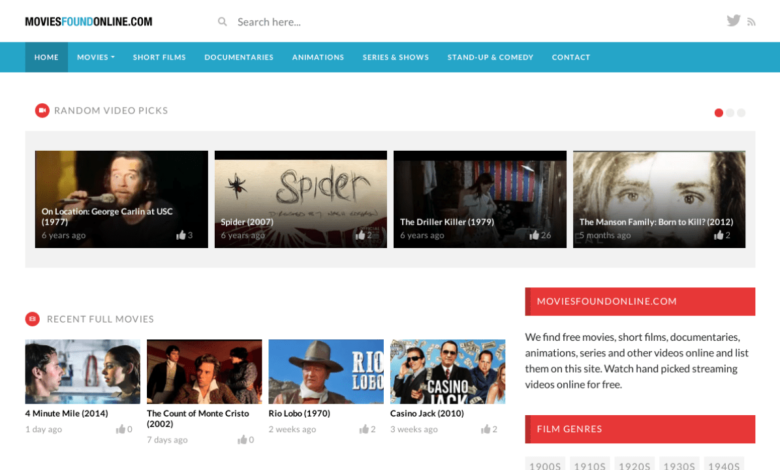This screenshot has width=780, height=470.
Task: Click the Recent Full Movies heading
Action: click(x=100, y=319)
